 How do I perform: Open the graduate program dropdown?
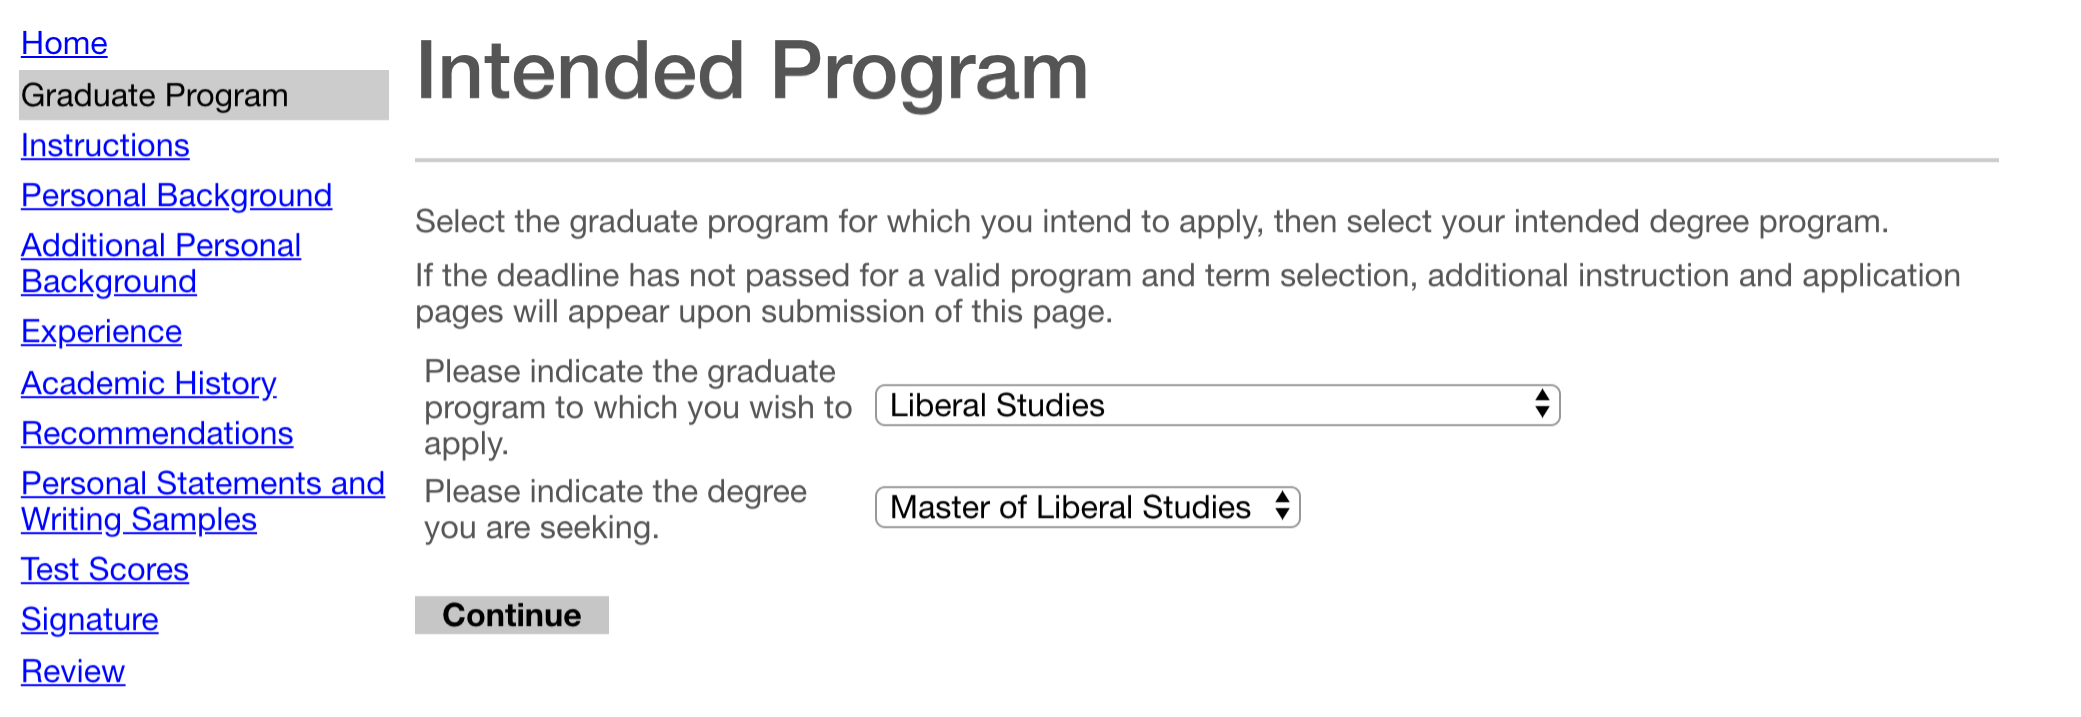(x=1200, y=405)
